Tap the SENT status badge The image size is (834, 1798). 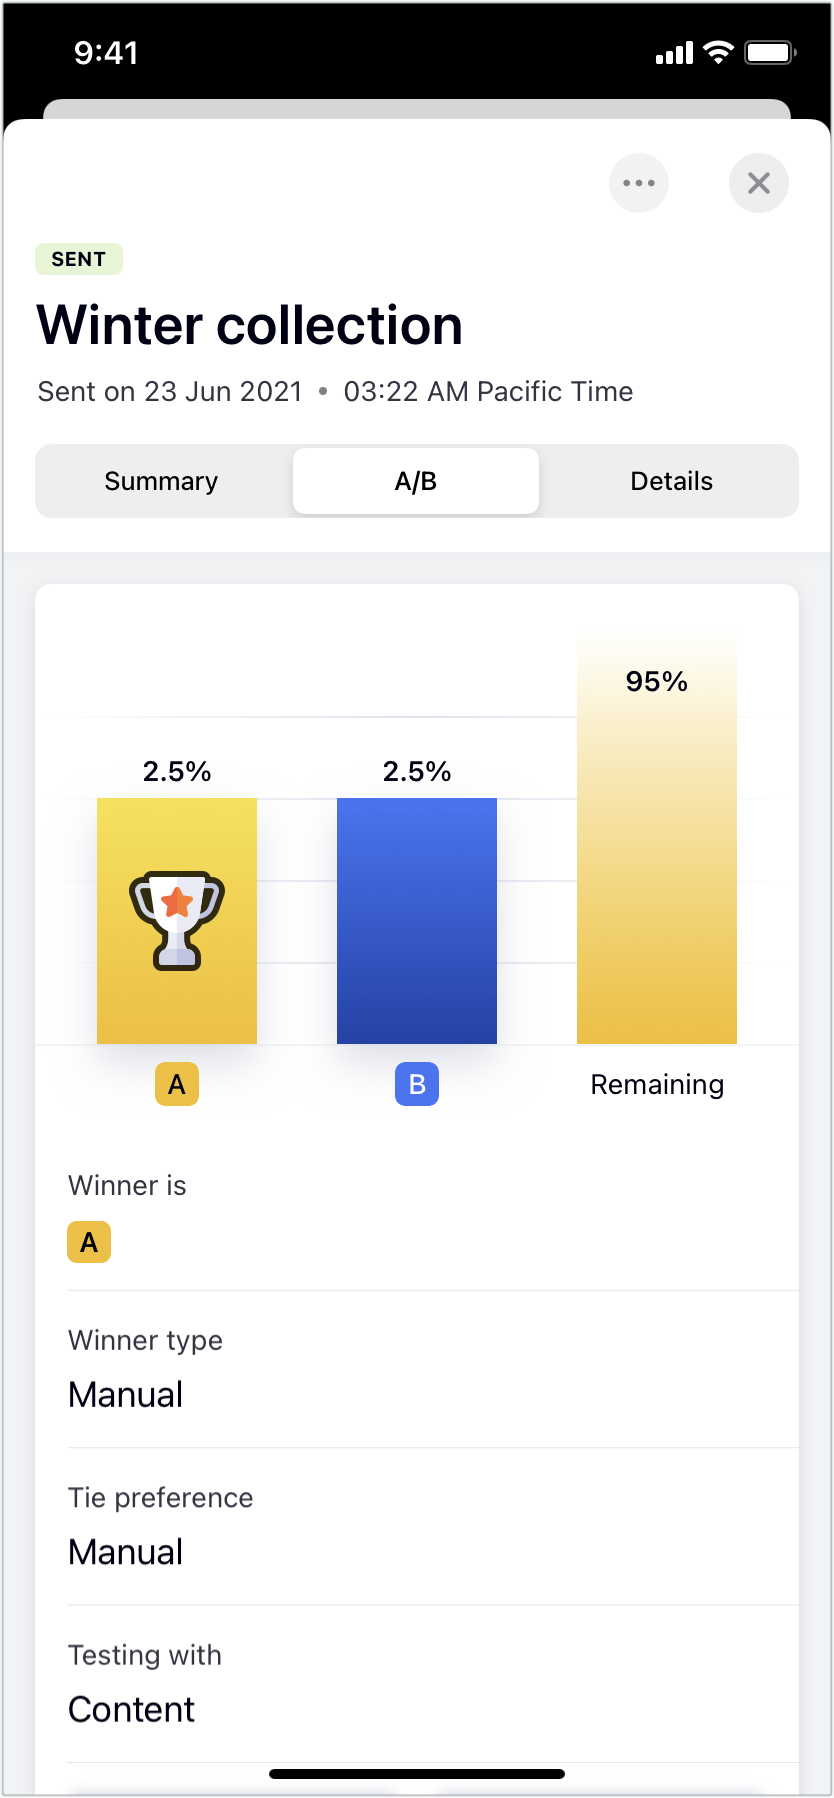point(79,259)
